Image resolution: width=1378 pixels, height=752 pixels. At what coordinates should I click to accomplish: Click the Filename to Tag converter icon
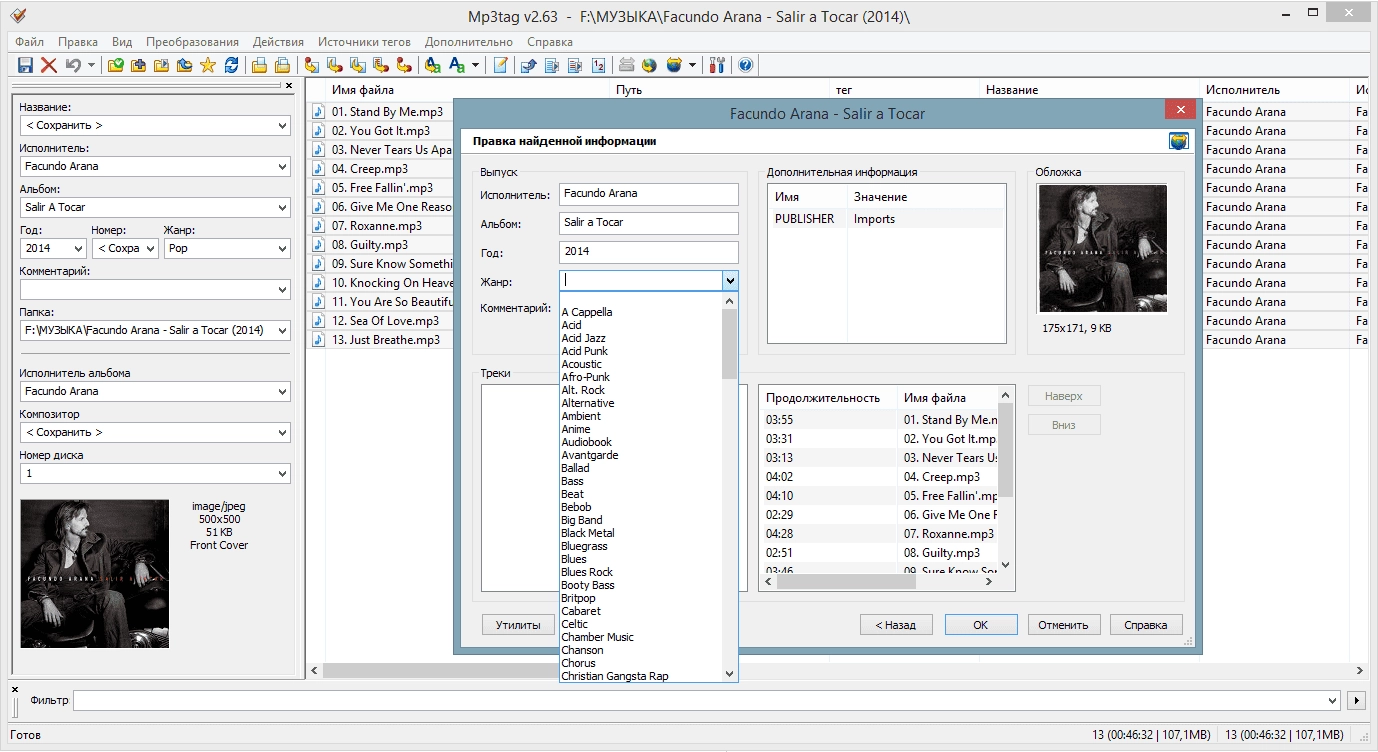(x=335, y=65)
